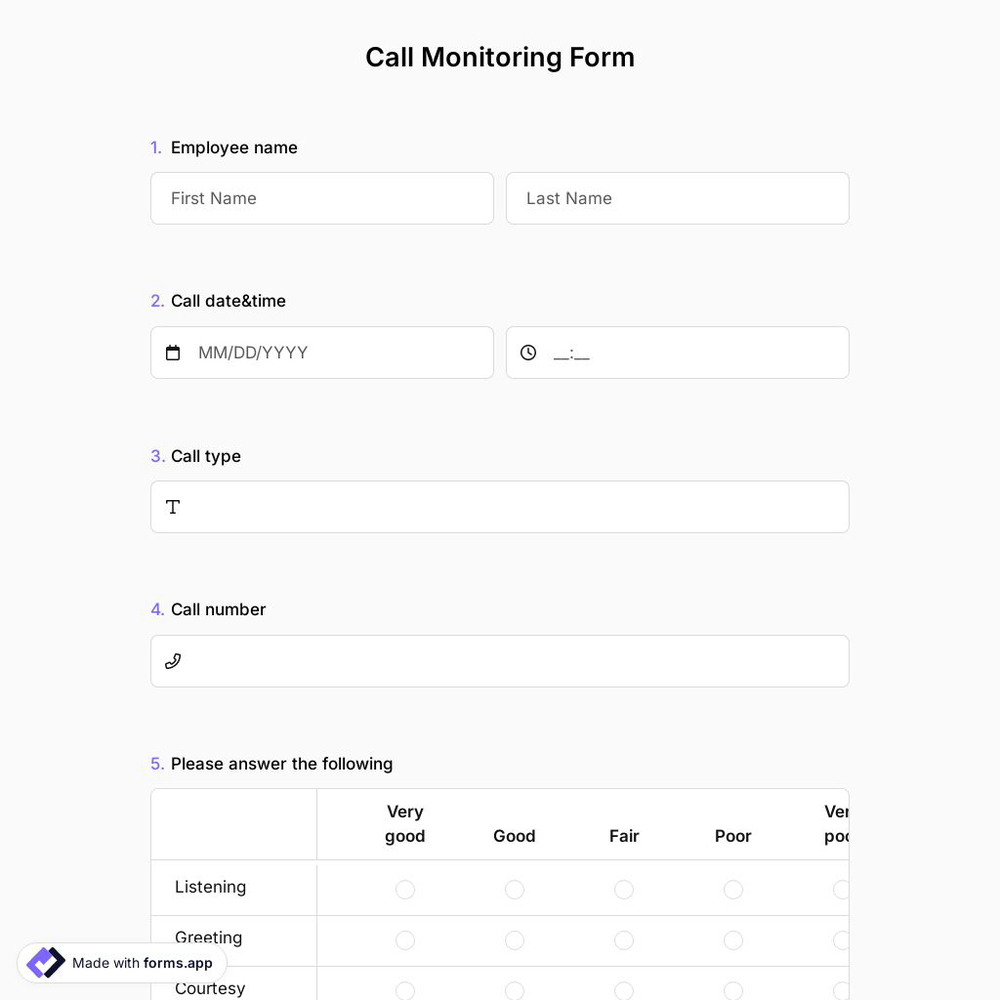Select Poor rating for Listening
The image size is (1000, 1000).
pyautogui.click(x=733, y=889)
